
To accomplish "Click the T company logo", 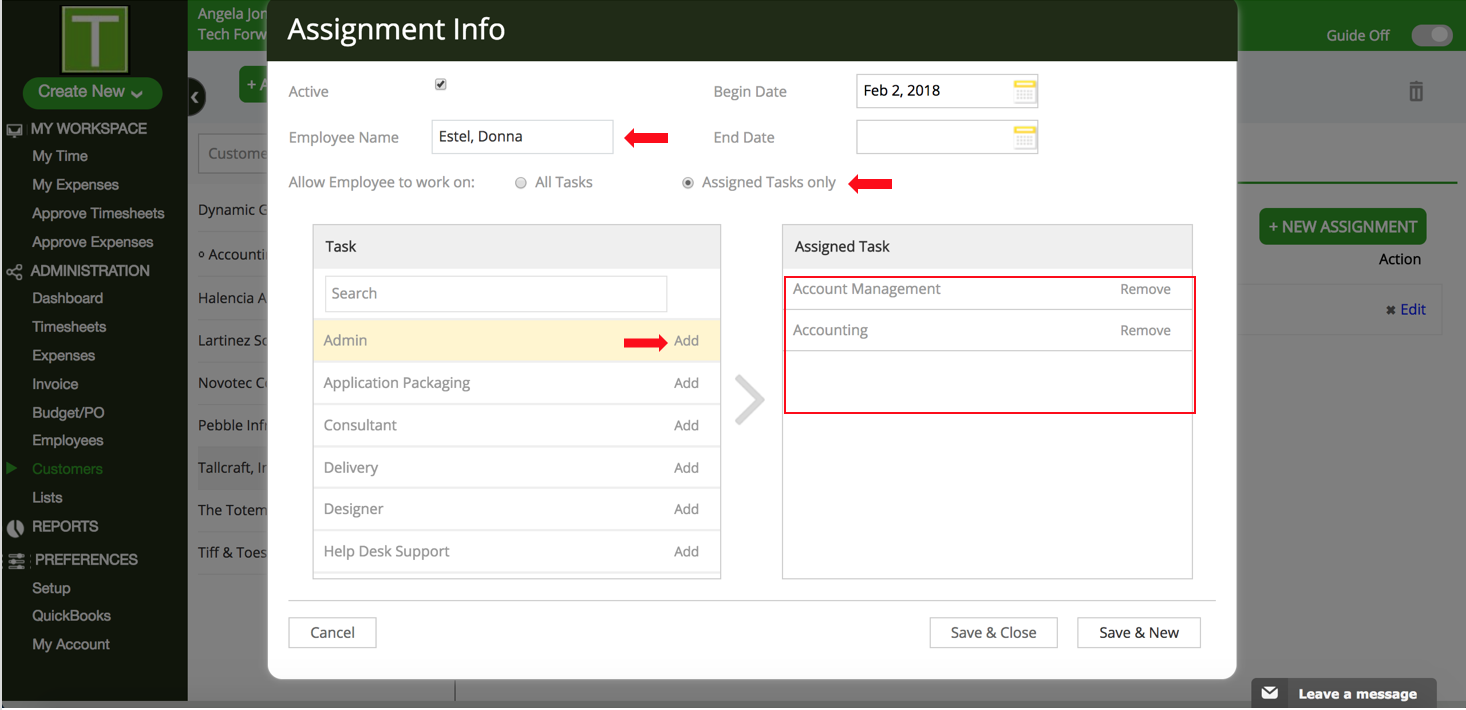I will point(94,39).
